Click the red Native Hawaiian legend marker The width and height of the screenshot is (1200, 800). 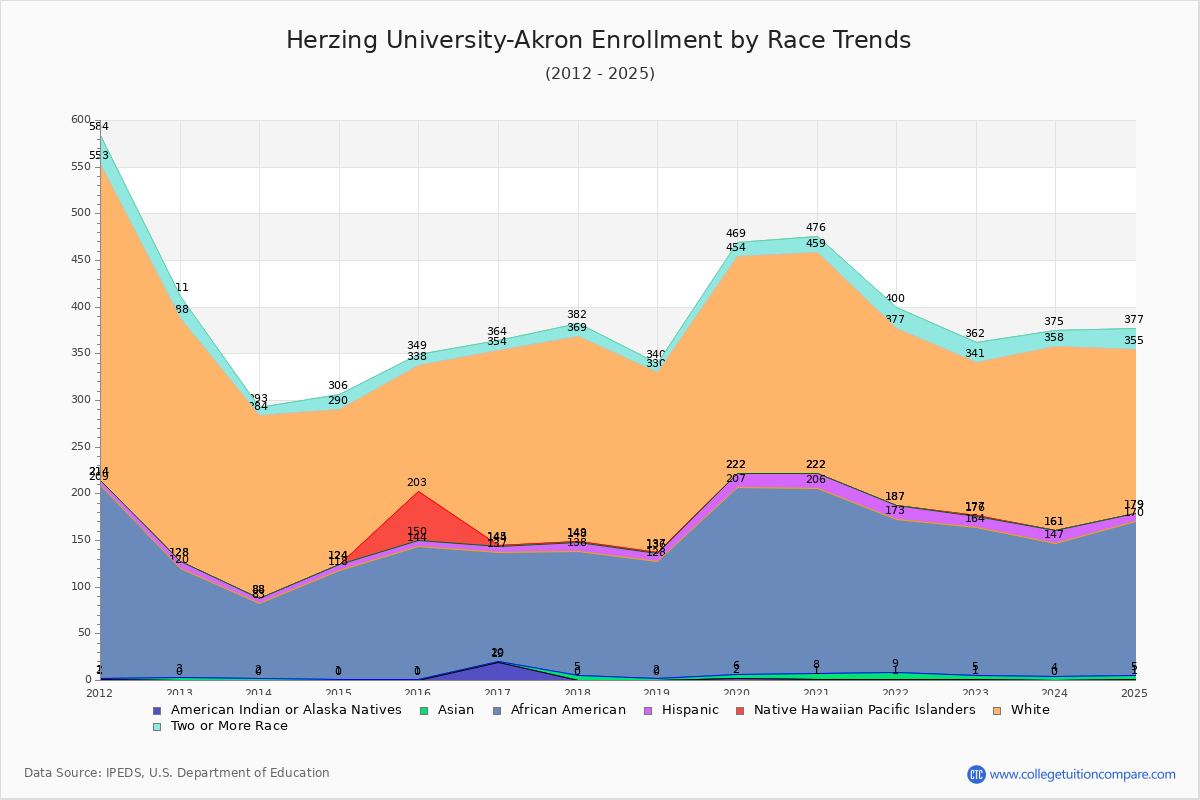(740, 710)
